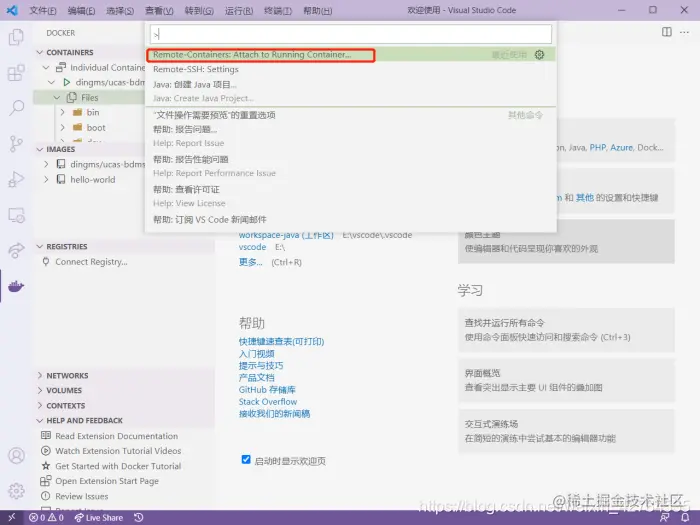Viewport: 700px width, 525px height.
Task: Open 交互式演练场 card
Action: [x=566, y=431]
